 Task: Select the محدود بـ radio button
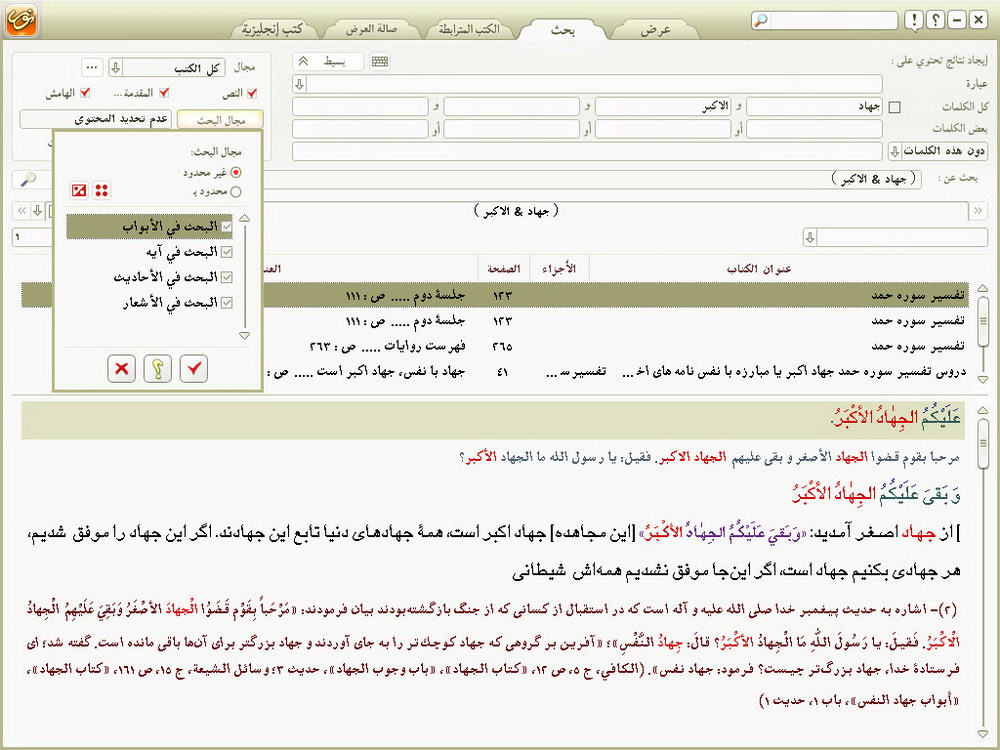click(236, 191)
